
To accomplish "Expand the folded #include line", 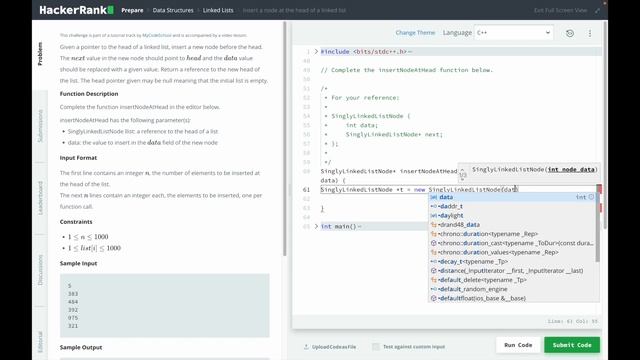I will pyautogui.click(x=316, y=52).
